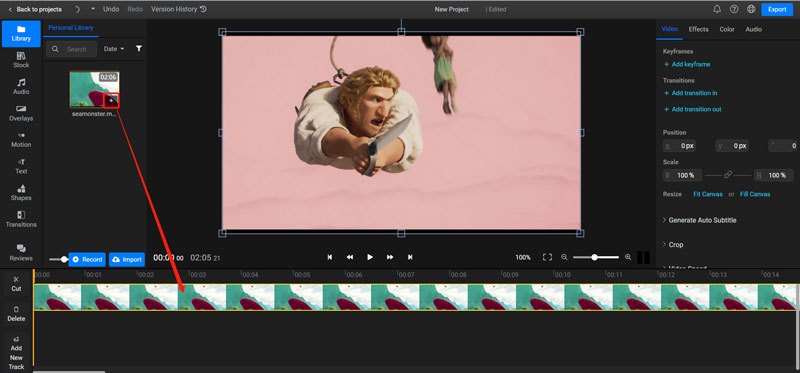
Task: Open the Motion panel
Action: coord(21,139)
